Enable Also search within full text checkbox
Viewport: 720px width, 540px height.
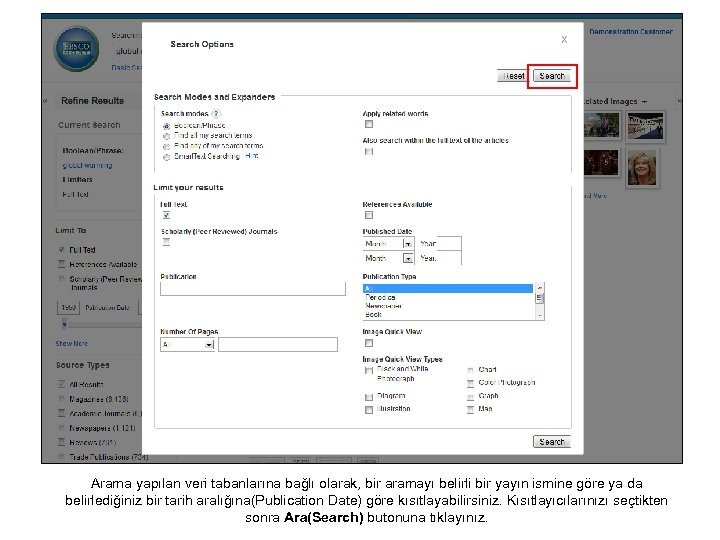tap(369, 152)
